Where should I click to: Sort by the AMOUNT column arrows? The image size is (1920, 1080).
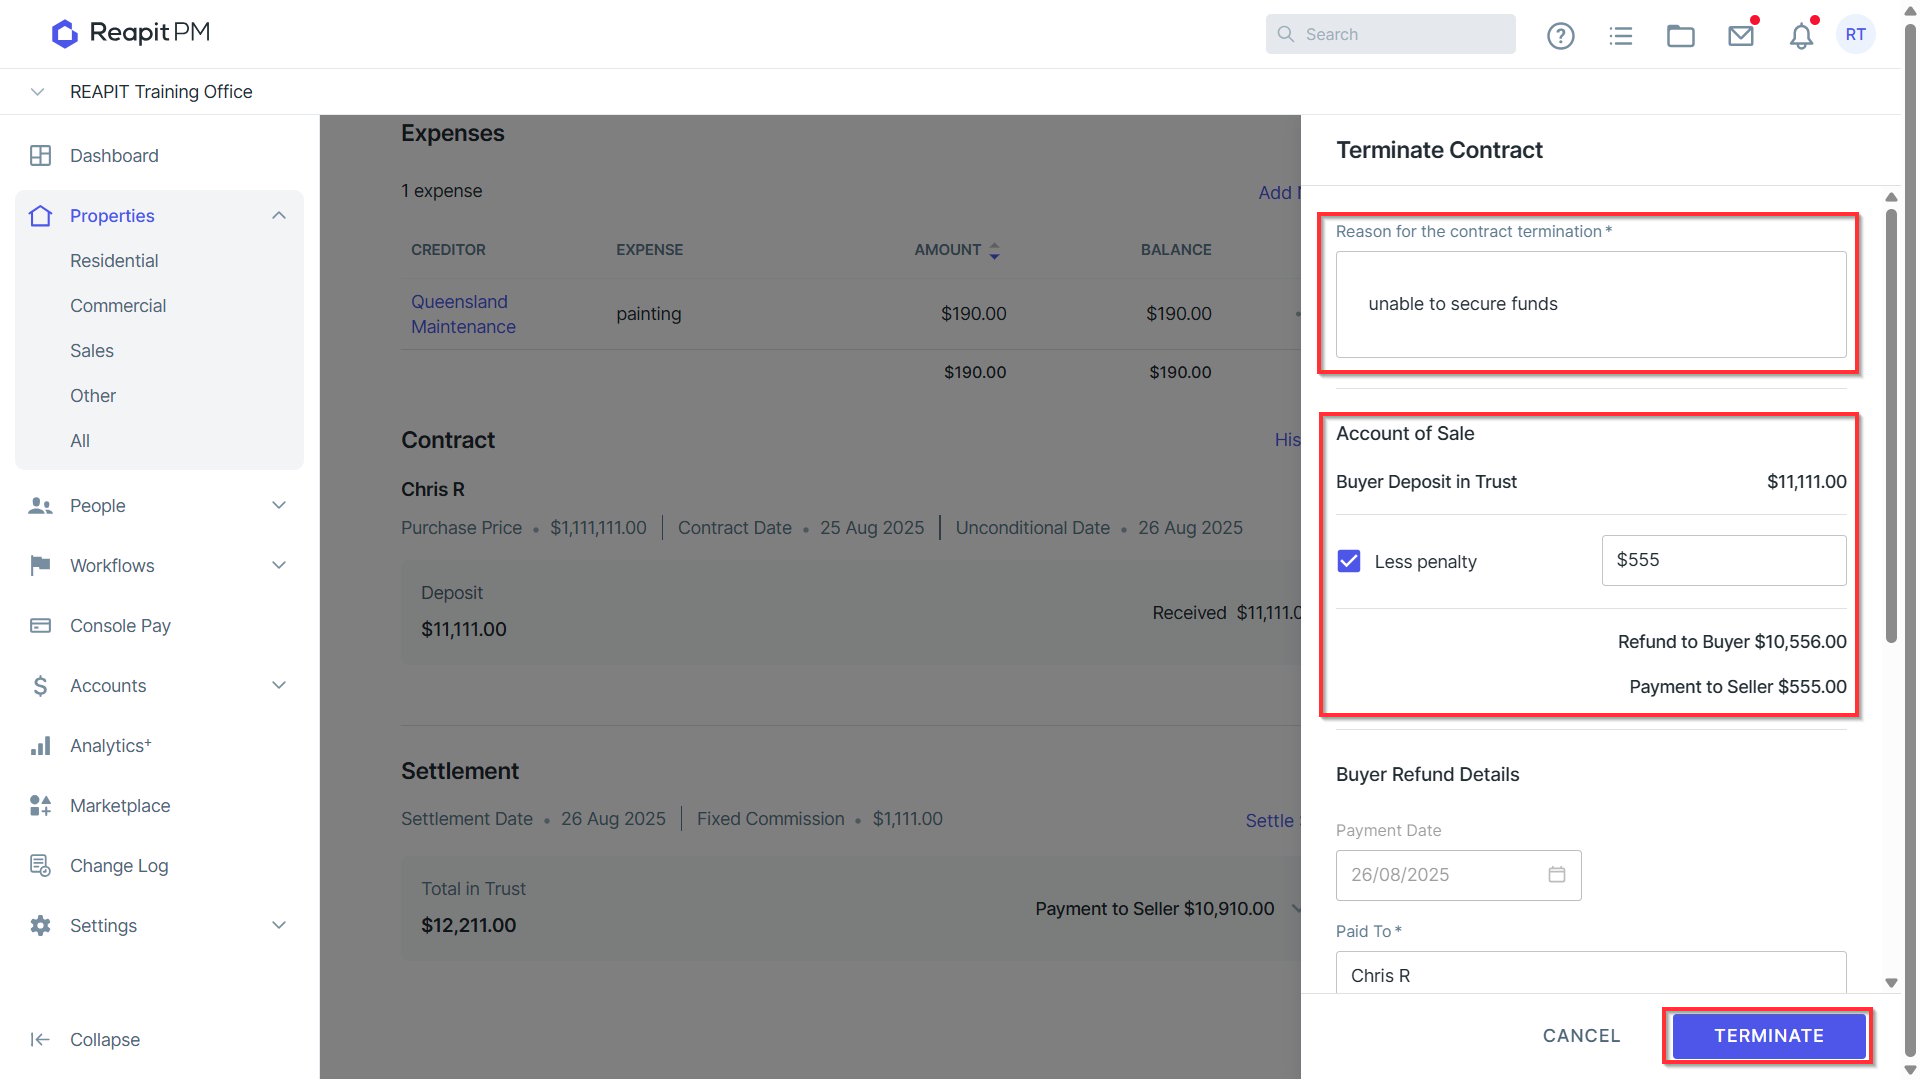[x=994, y=251]
